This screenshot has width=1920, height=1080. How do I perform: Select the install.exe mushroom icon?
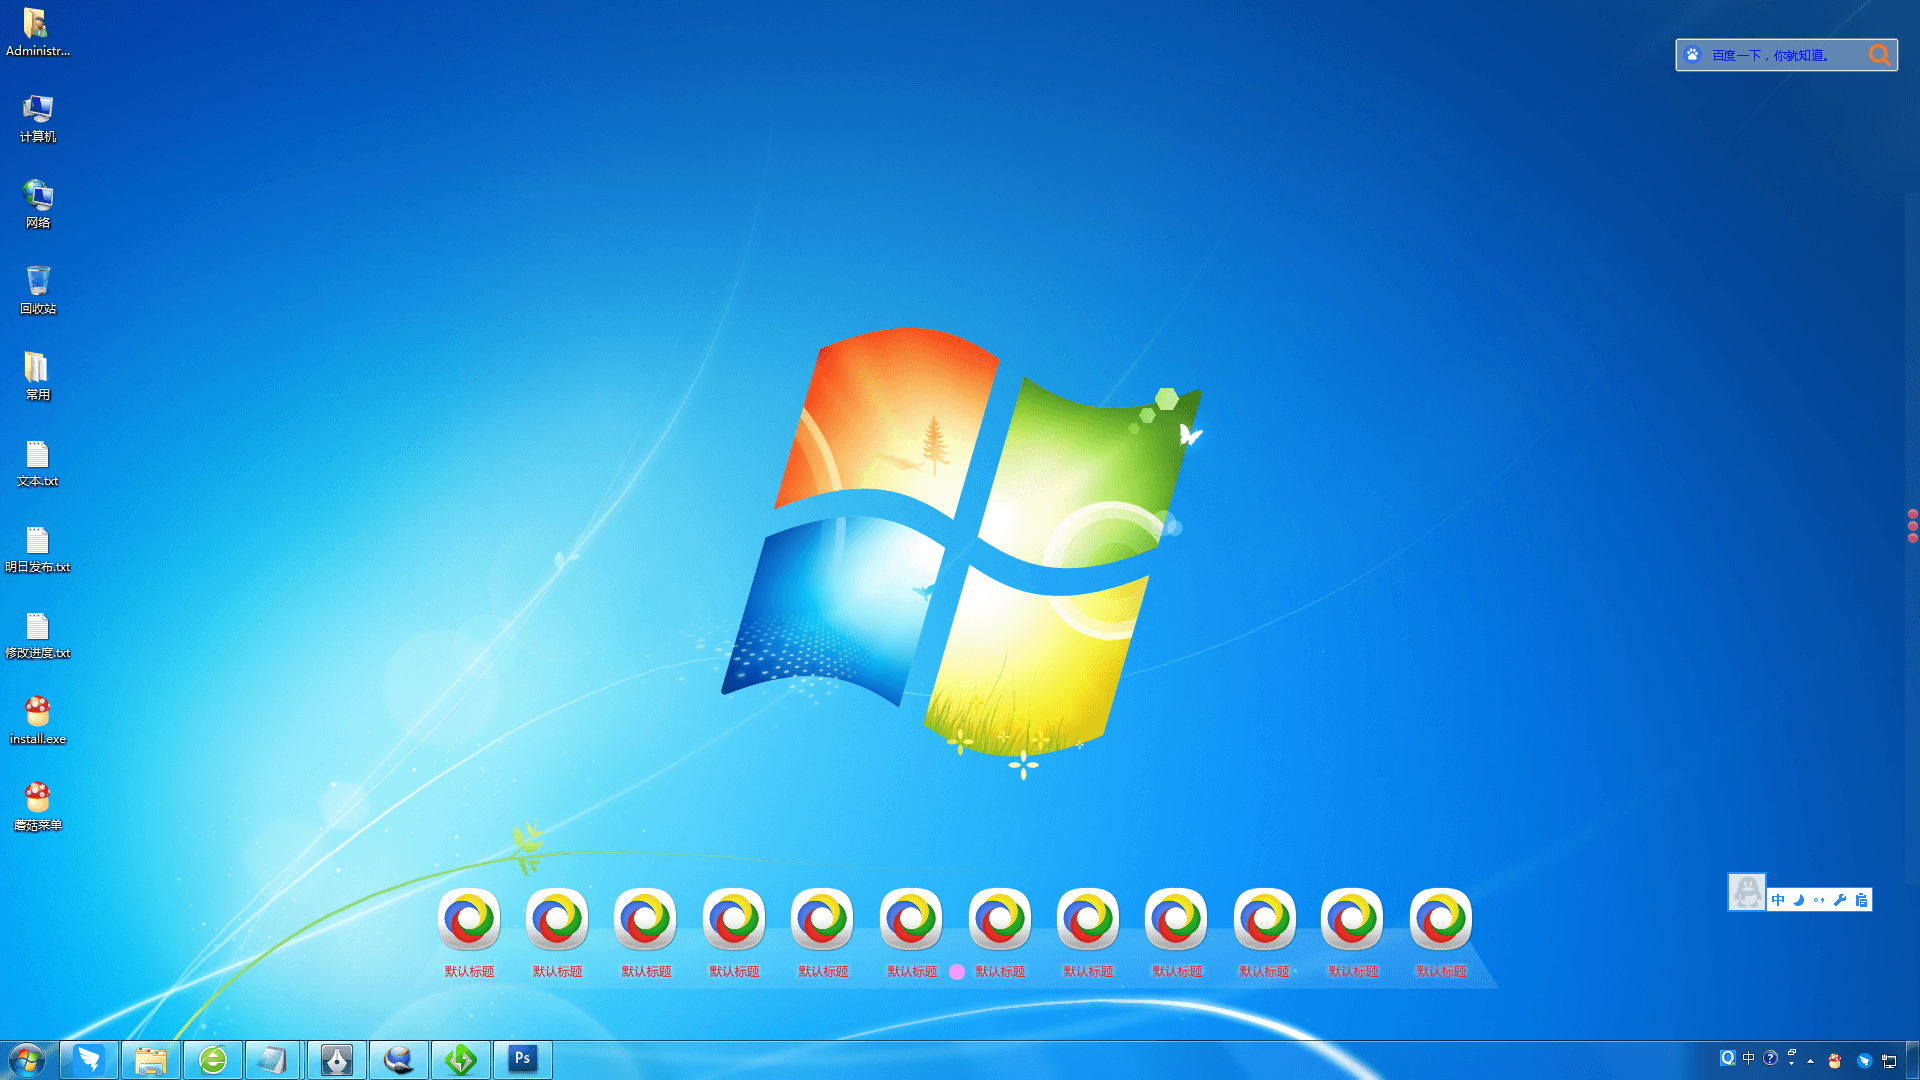(37, 721)
